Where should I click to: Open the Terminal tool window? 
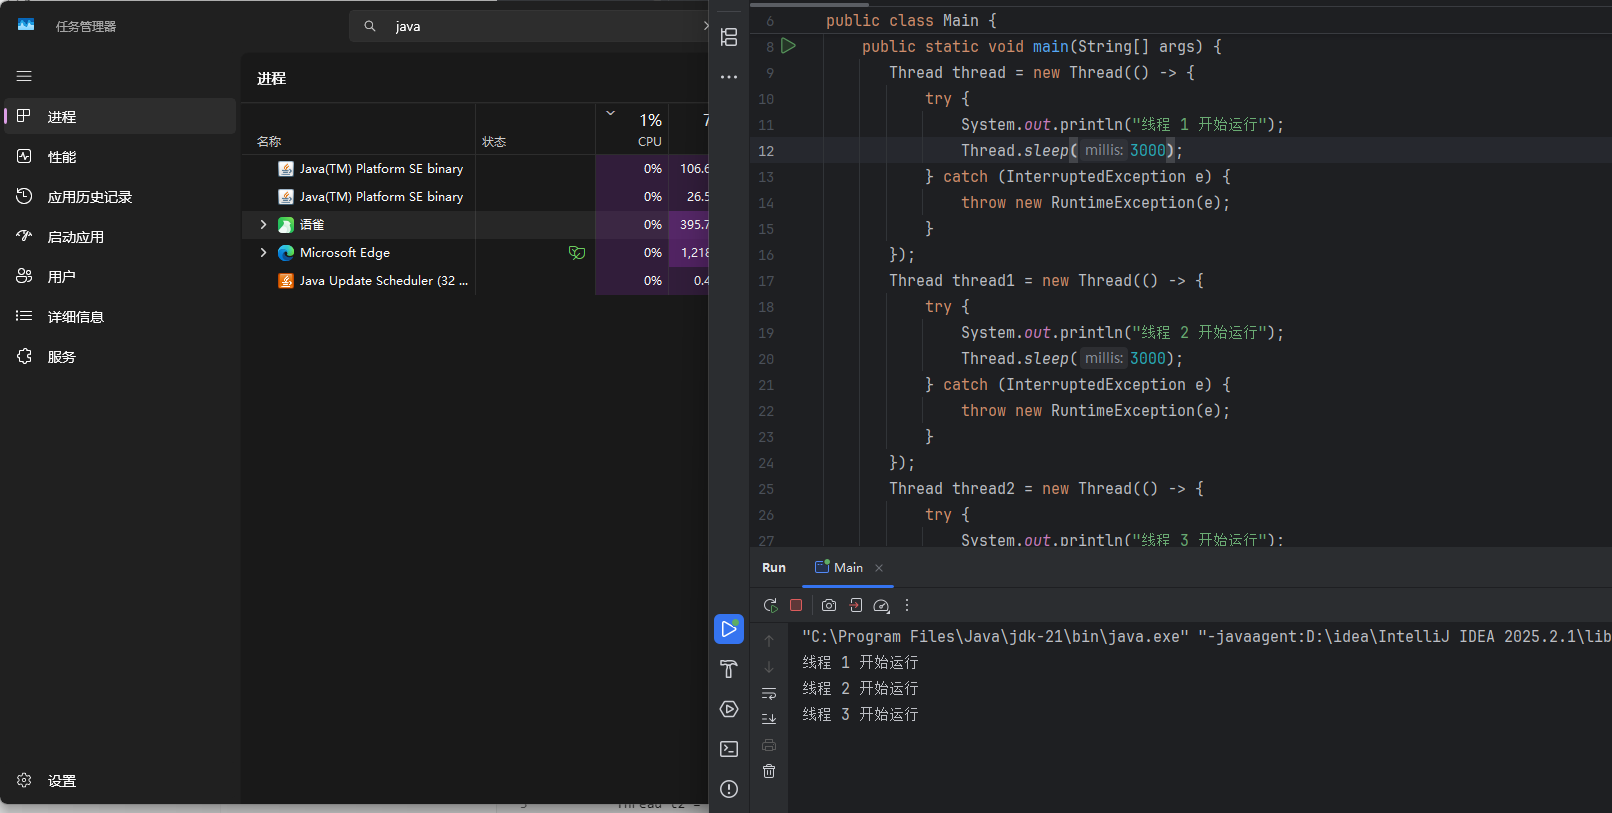729,749
